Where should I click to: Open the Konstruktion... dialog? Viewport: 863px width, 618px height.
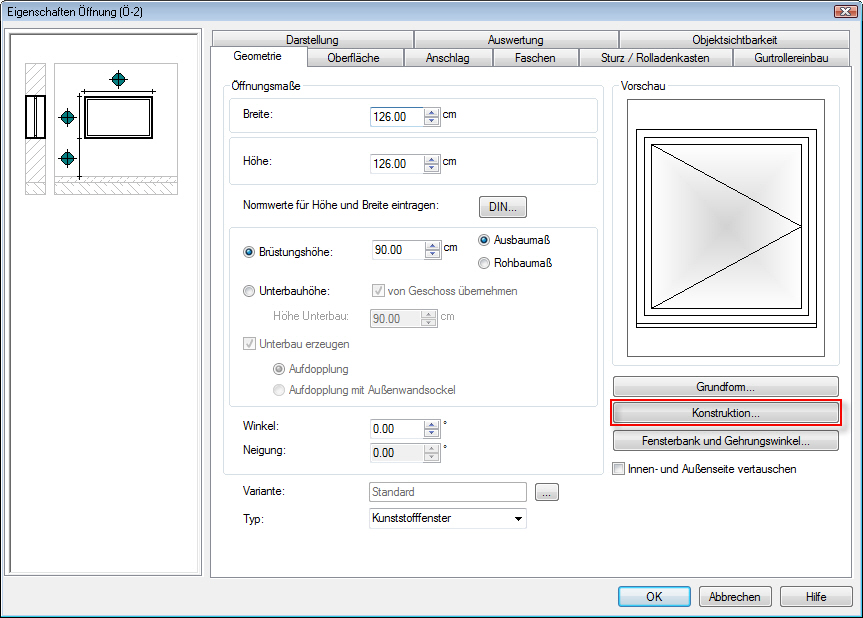click(725, 413)
